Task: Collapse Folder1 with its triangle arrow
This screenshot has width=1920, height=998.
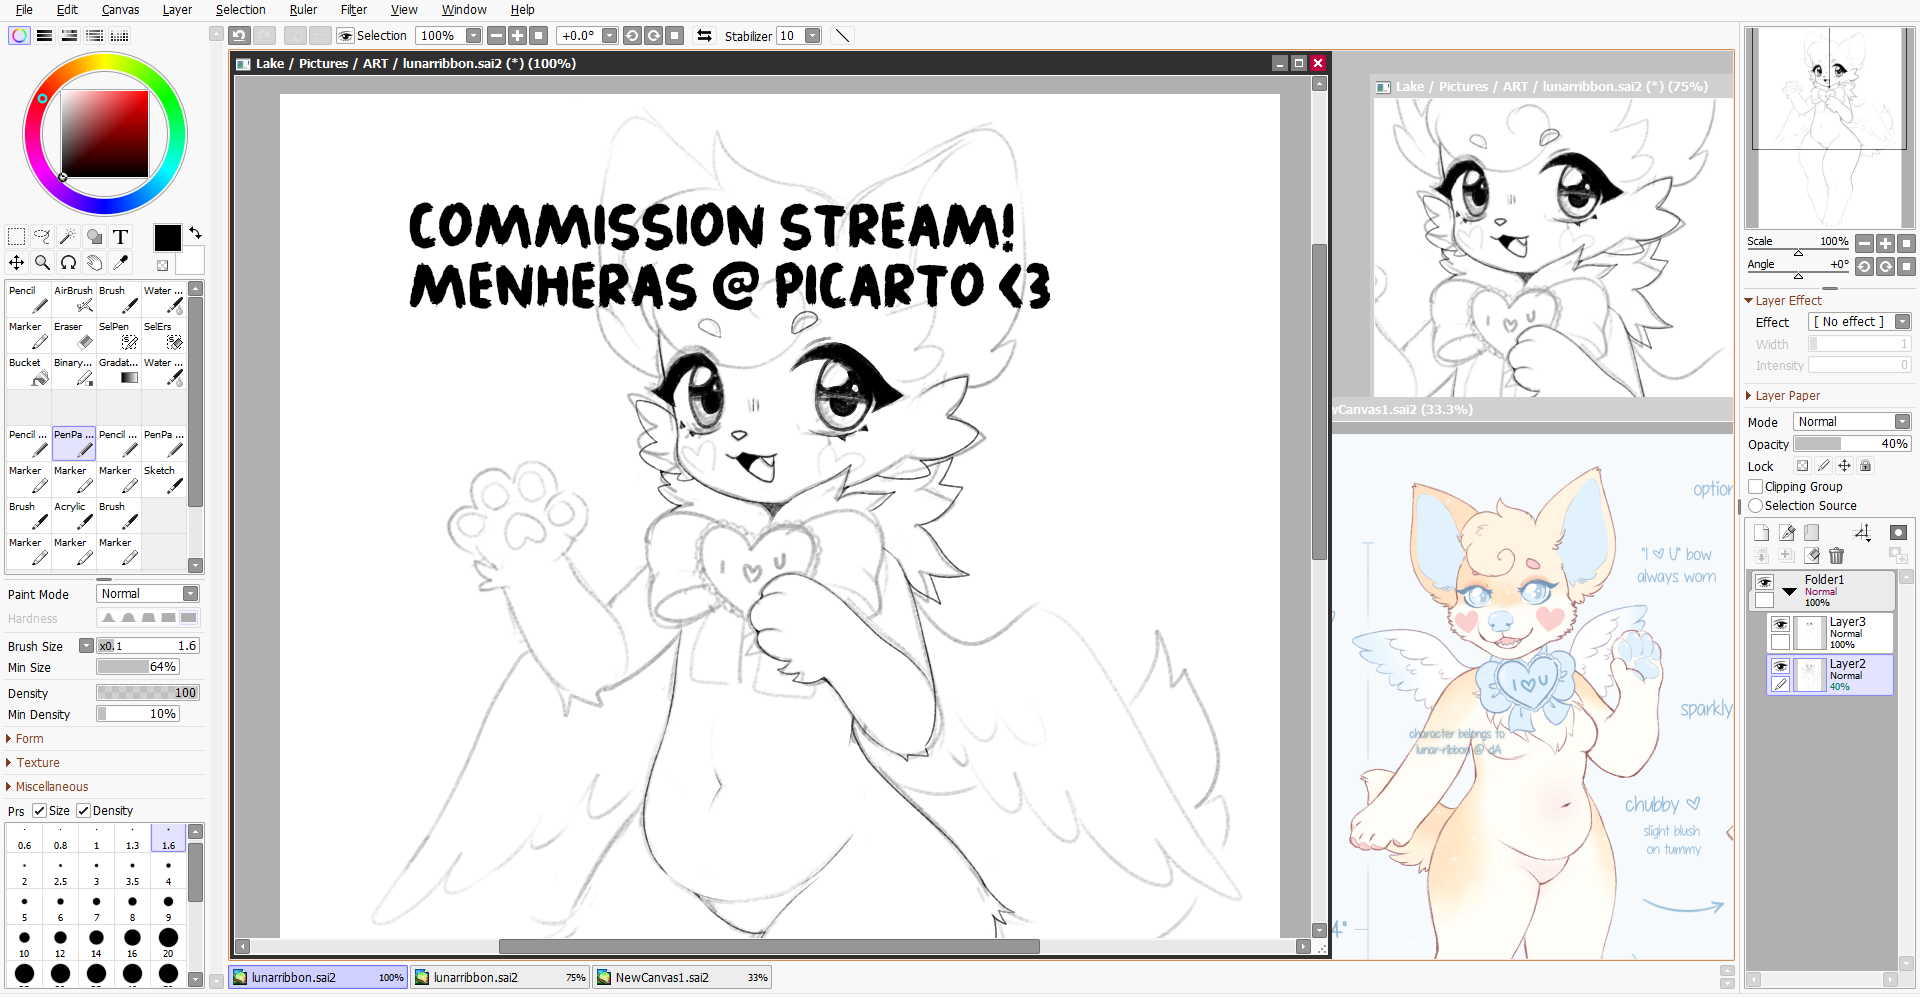Action: pos(1789,592)
